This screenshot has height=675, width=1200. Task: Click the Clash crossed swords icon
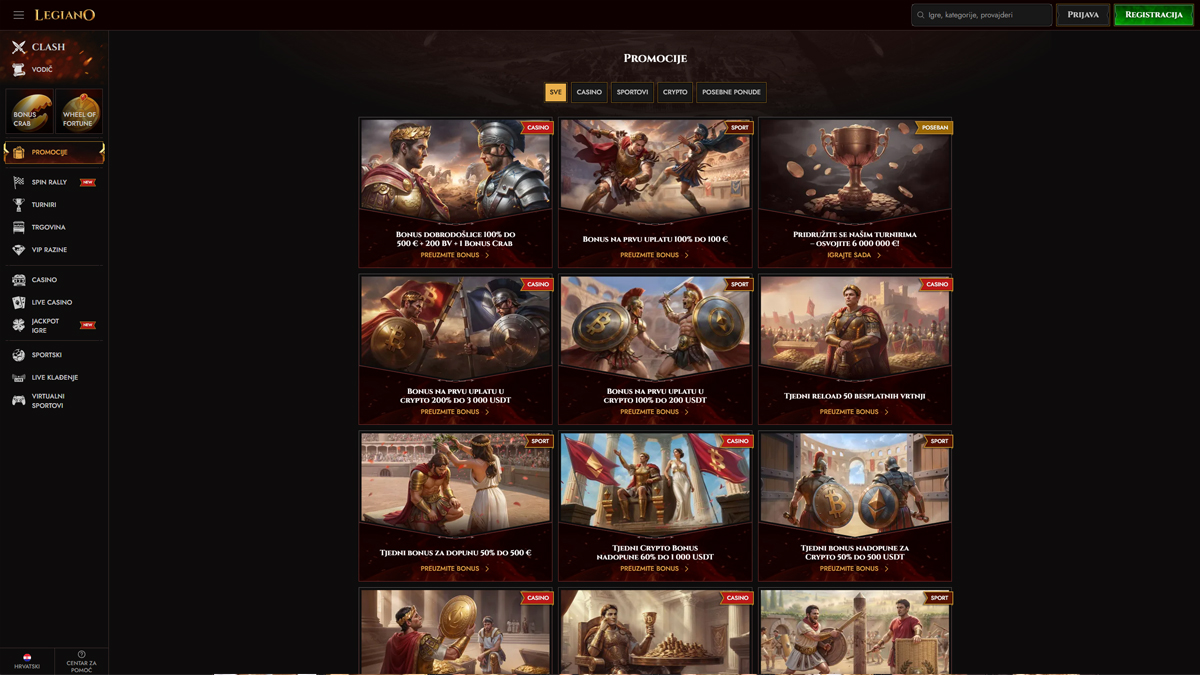tap(18, 47)
